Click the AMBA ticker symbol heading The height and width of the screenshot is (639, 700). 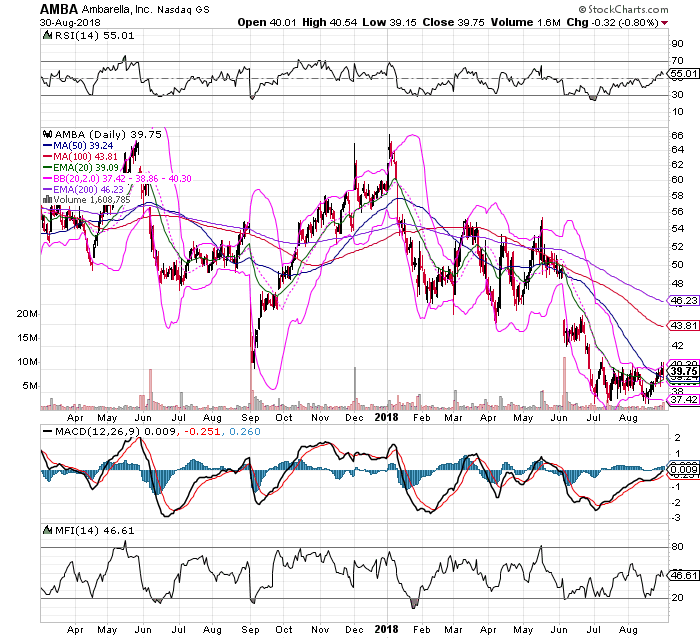tap(59, 9)
